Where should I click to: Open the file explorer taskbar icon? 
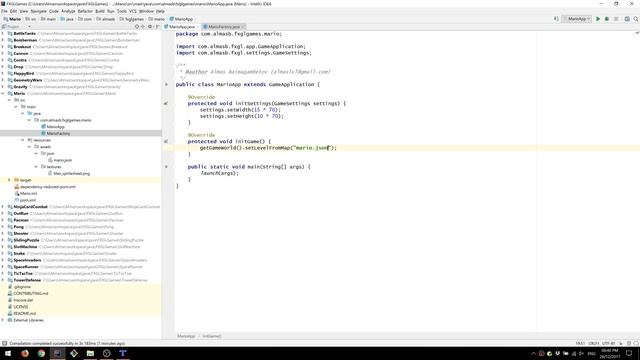90,353
